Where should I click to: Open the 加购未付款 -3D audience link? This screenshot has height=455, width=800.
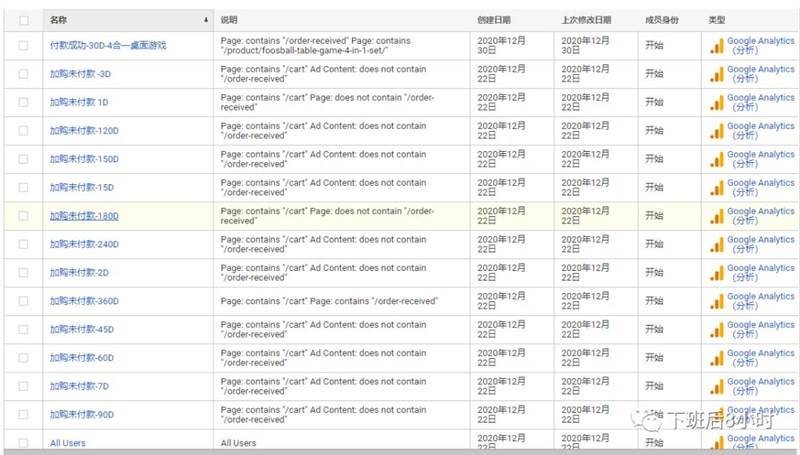click(x=80, y=74)
